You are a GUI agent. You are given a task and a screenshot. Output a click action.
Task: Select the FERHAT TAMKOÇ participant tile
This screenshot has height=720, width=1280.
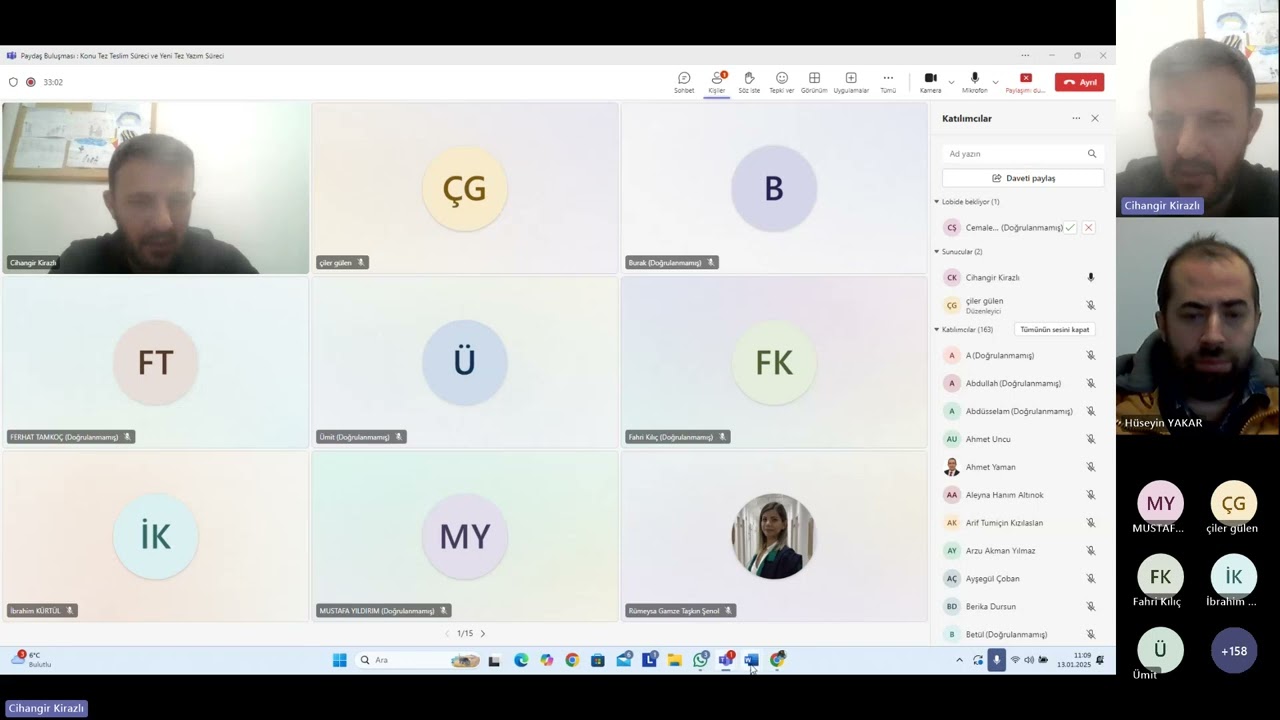pyautogui.click(x=156, y=362)
